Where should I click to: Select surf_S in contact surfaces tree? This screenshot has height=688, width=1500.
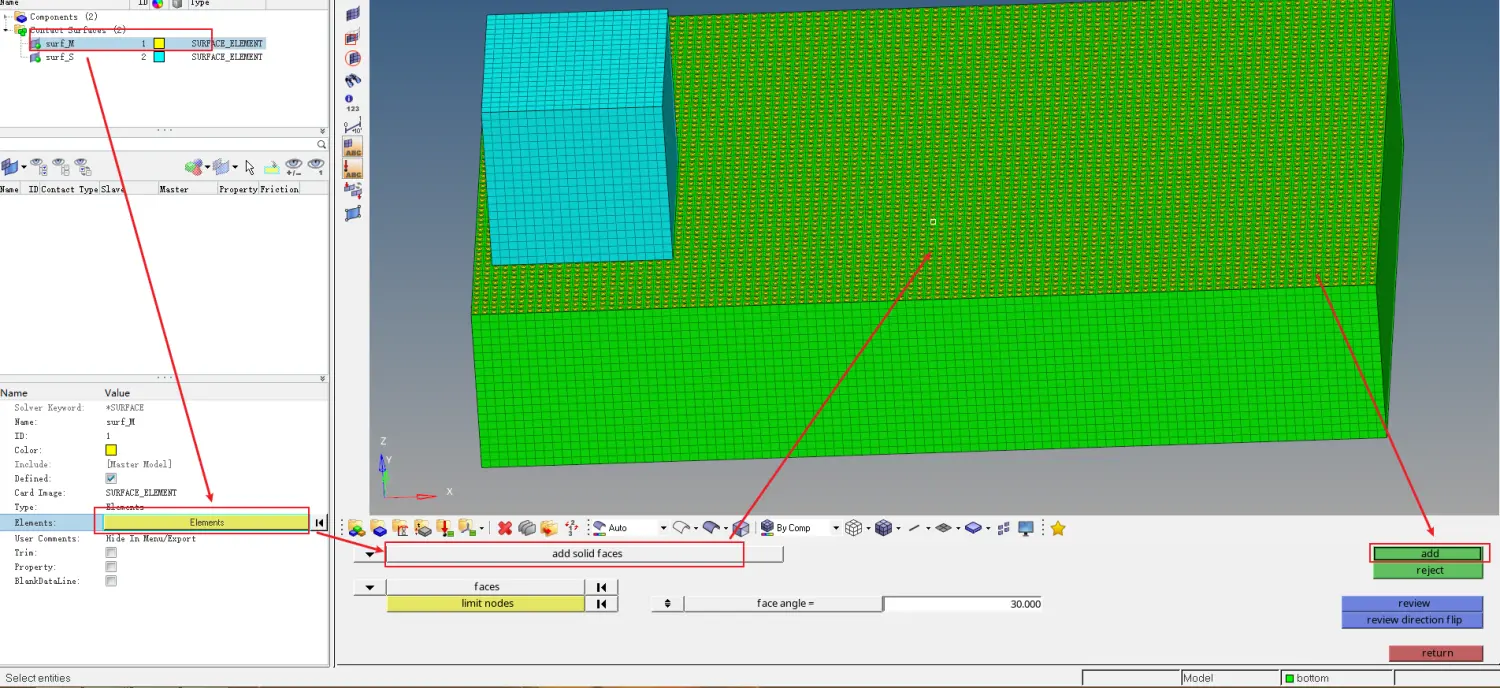pyautogui.click(x=59, y=57)
